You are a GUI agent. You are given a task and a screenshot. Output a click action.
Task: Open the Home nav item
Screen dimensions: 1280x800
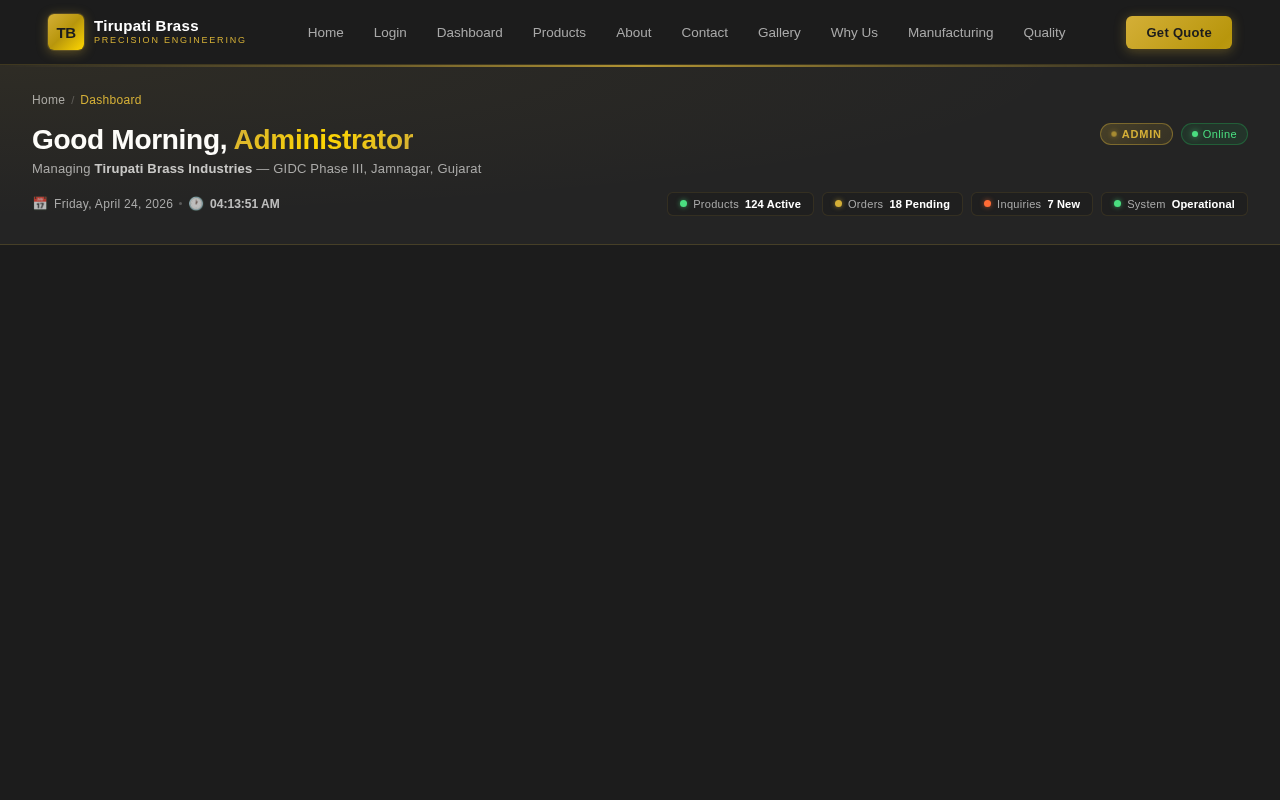[326, 32]
